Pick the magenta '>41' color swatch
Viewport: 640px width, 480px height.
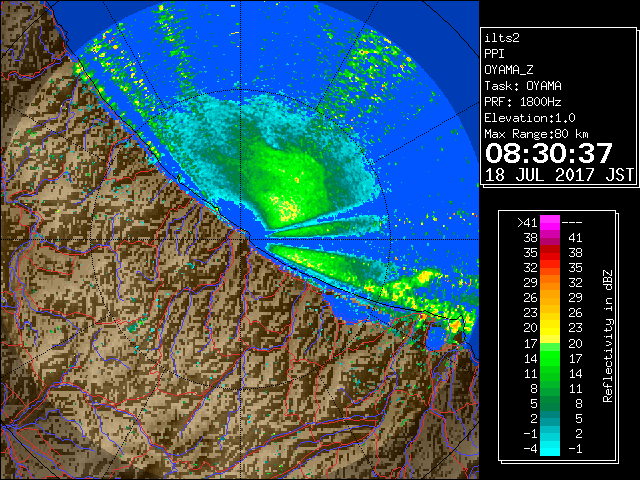pos(550,222)
